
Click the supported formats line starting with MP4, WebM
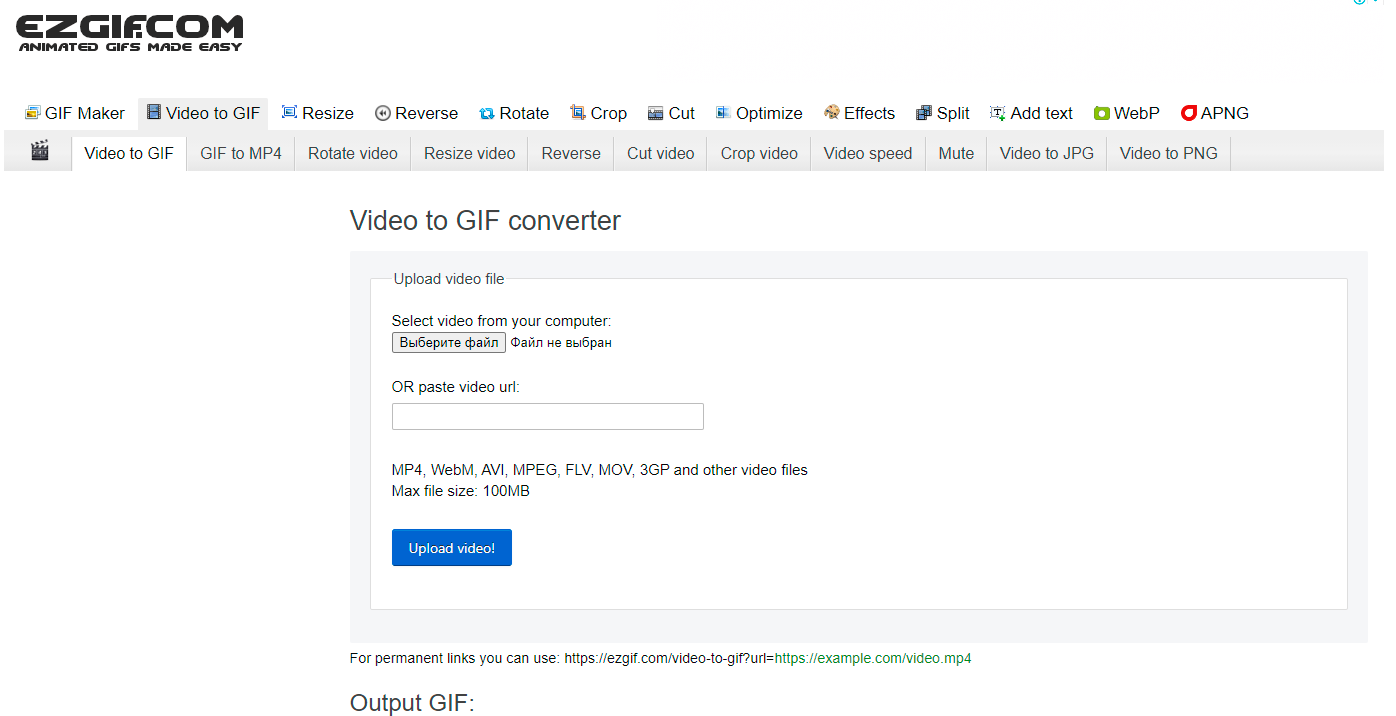(x=600, y=470)
